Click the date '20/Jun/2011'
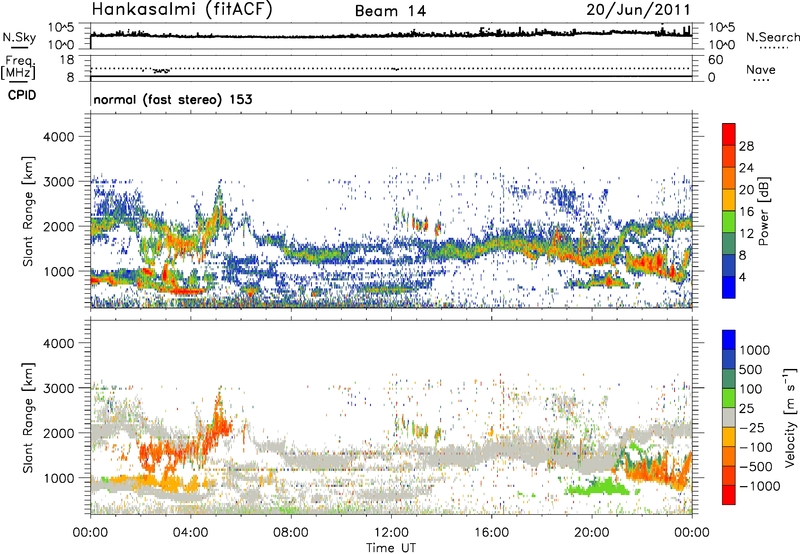The width and height of the screenshot is (800, 554). 638,10
